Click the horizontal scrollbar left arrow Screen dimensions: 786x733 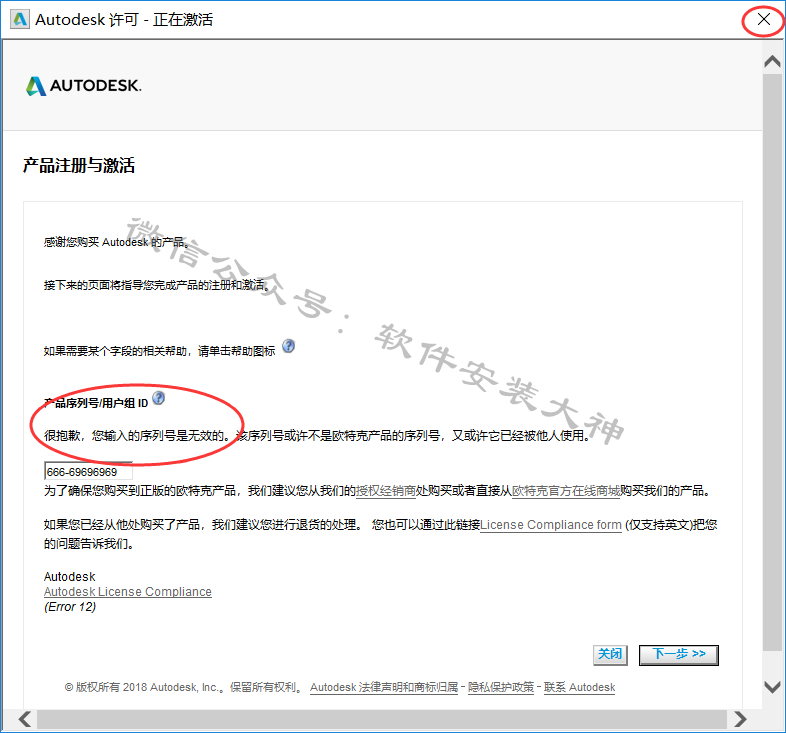tap(24, 719)
